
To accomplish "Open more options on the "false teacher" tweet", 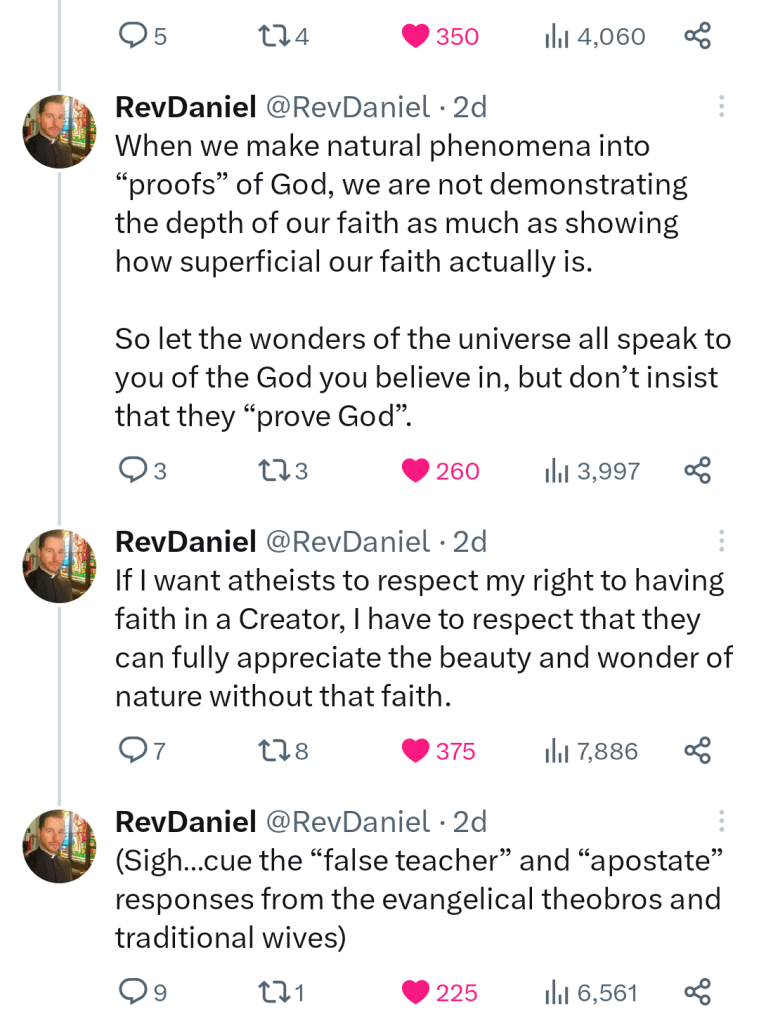I will tap(721, 822).
